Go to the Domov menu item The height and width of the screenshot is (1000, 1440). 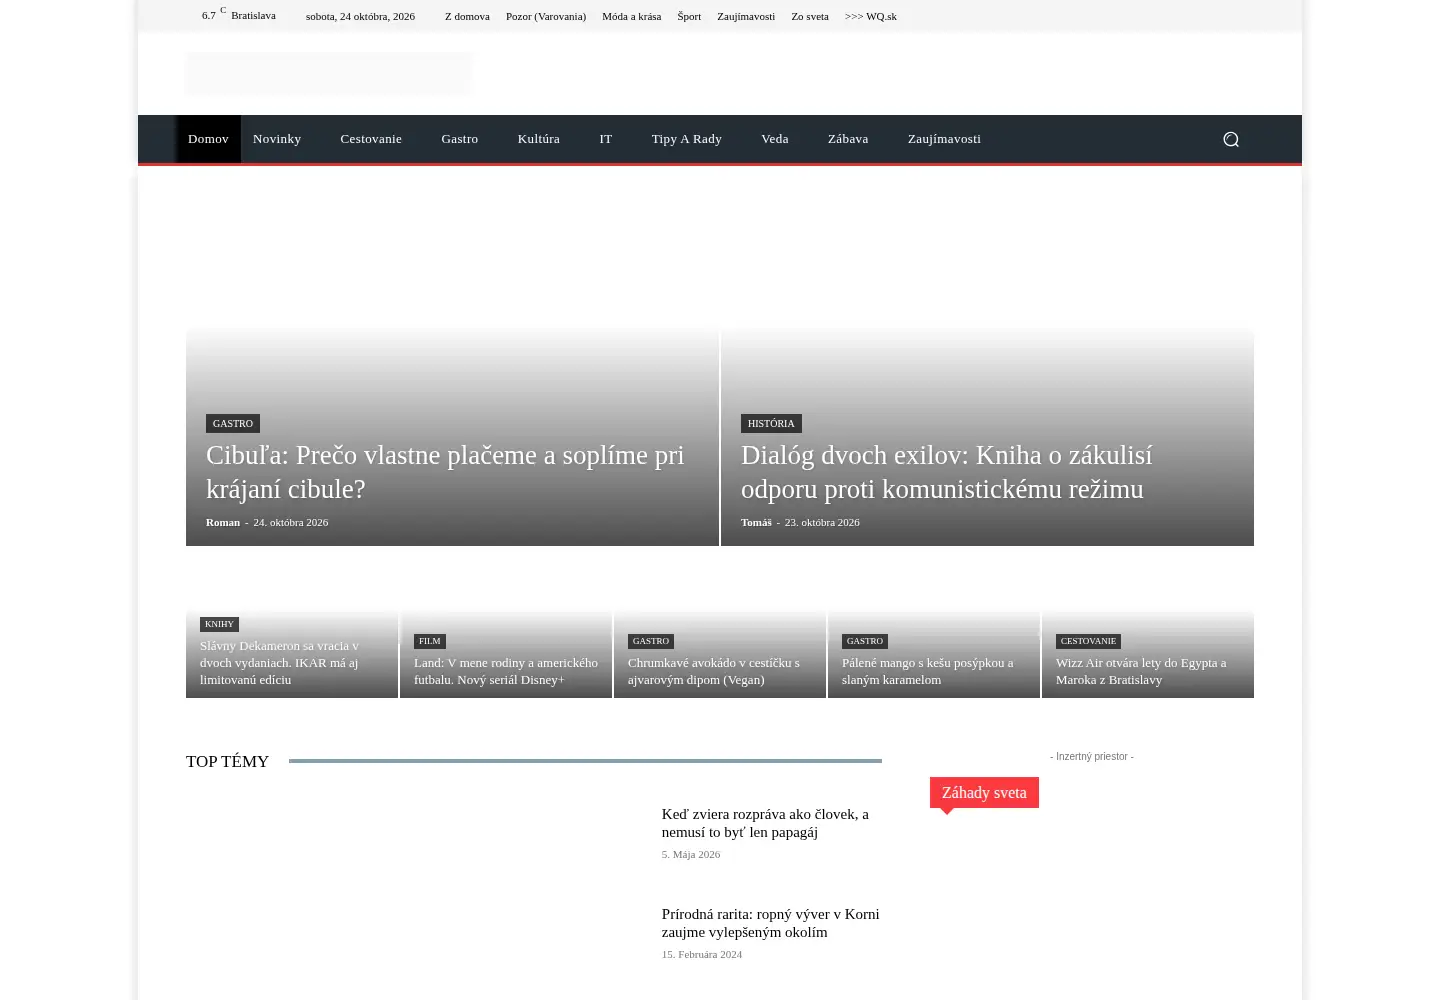click(x=208, y=139)
